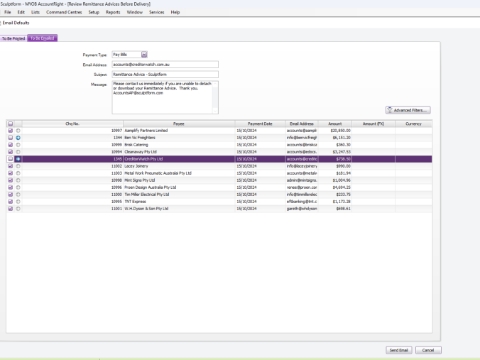Viewport: 480px width, 360px height.
Task: Click the Message box scroll-down arrow
Action: tap(215, 111)
